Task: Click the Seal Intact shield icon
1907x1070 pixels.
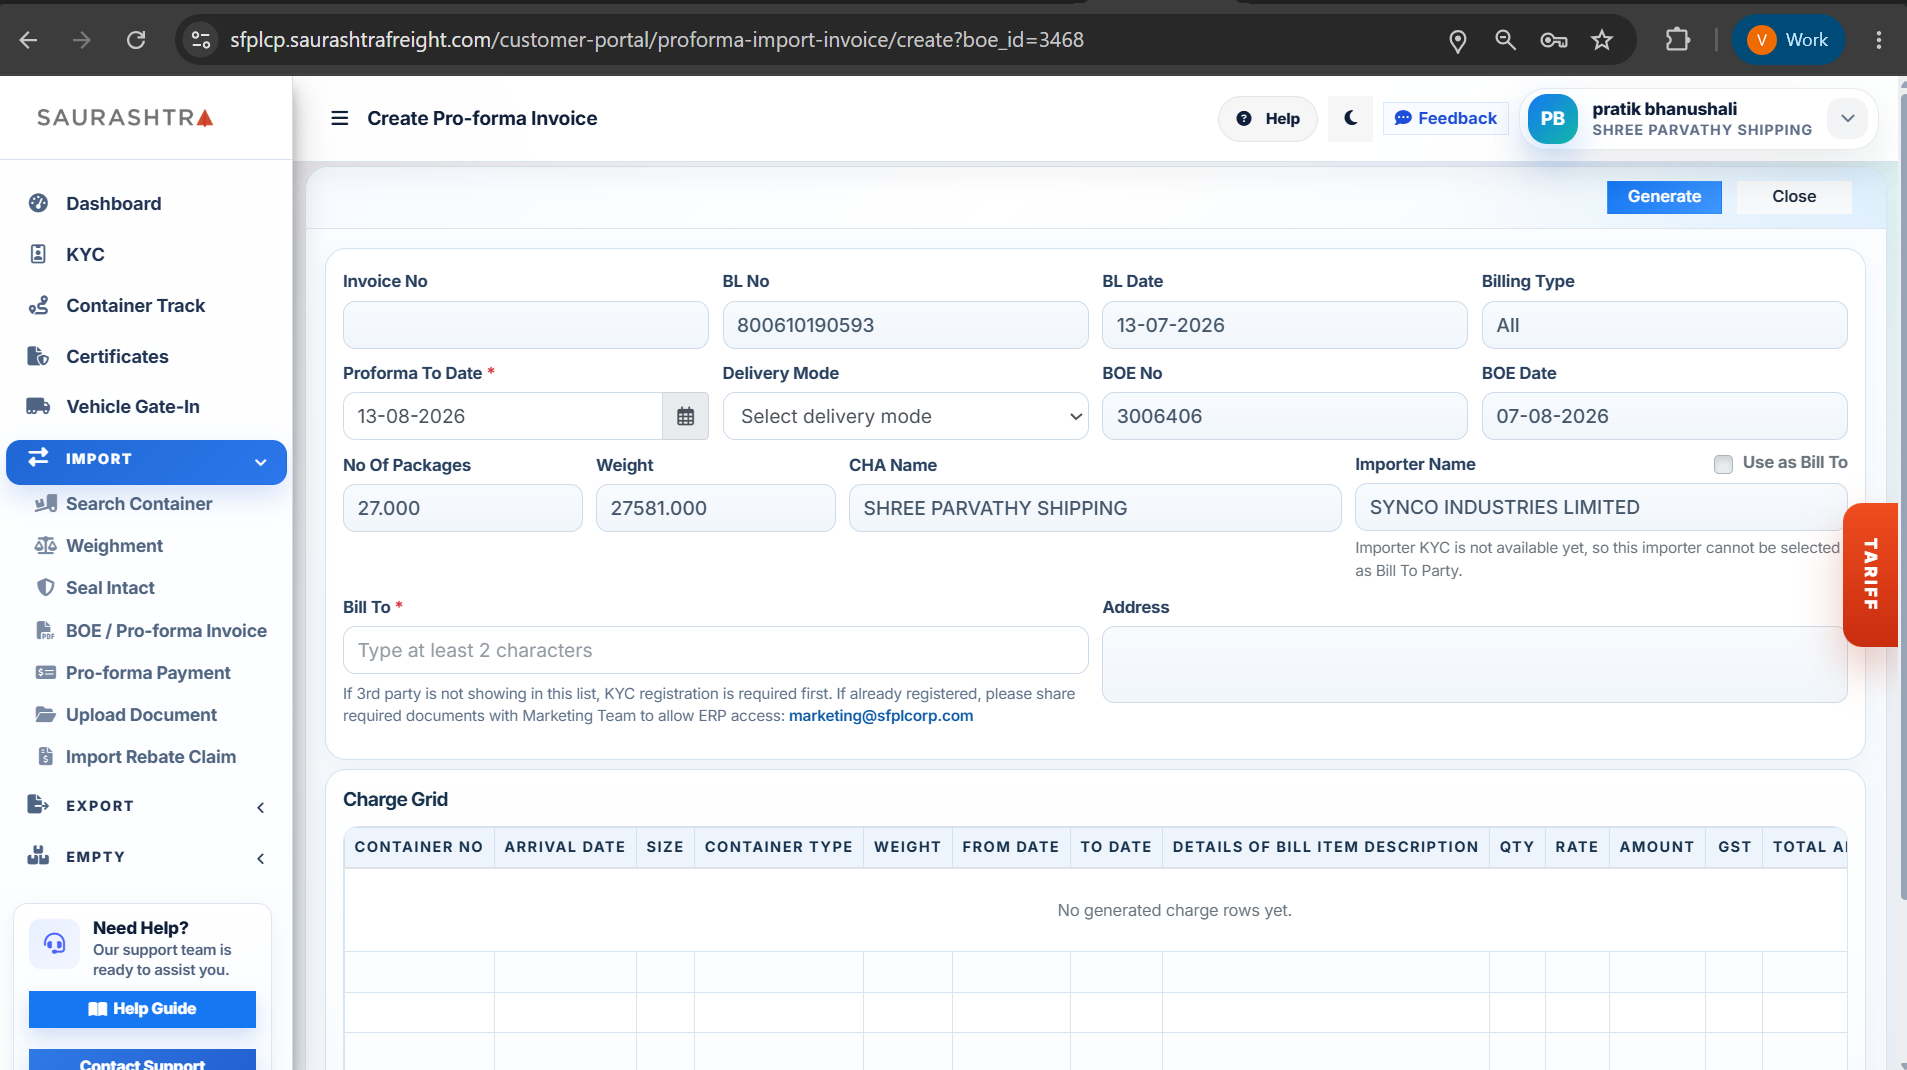Action: (46, 588)
